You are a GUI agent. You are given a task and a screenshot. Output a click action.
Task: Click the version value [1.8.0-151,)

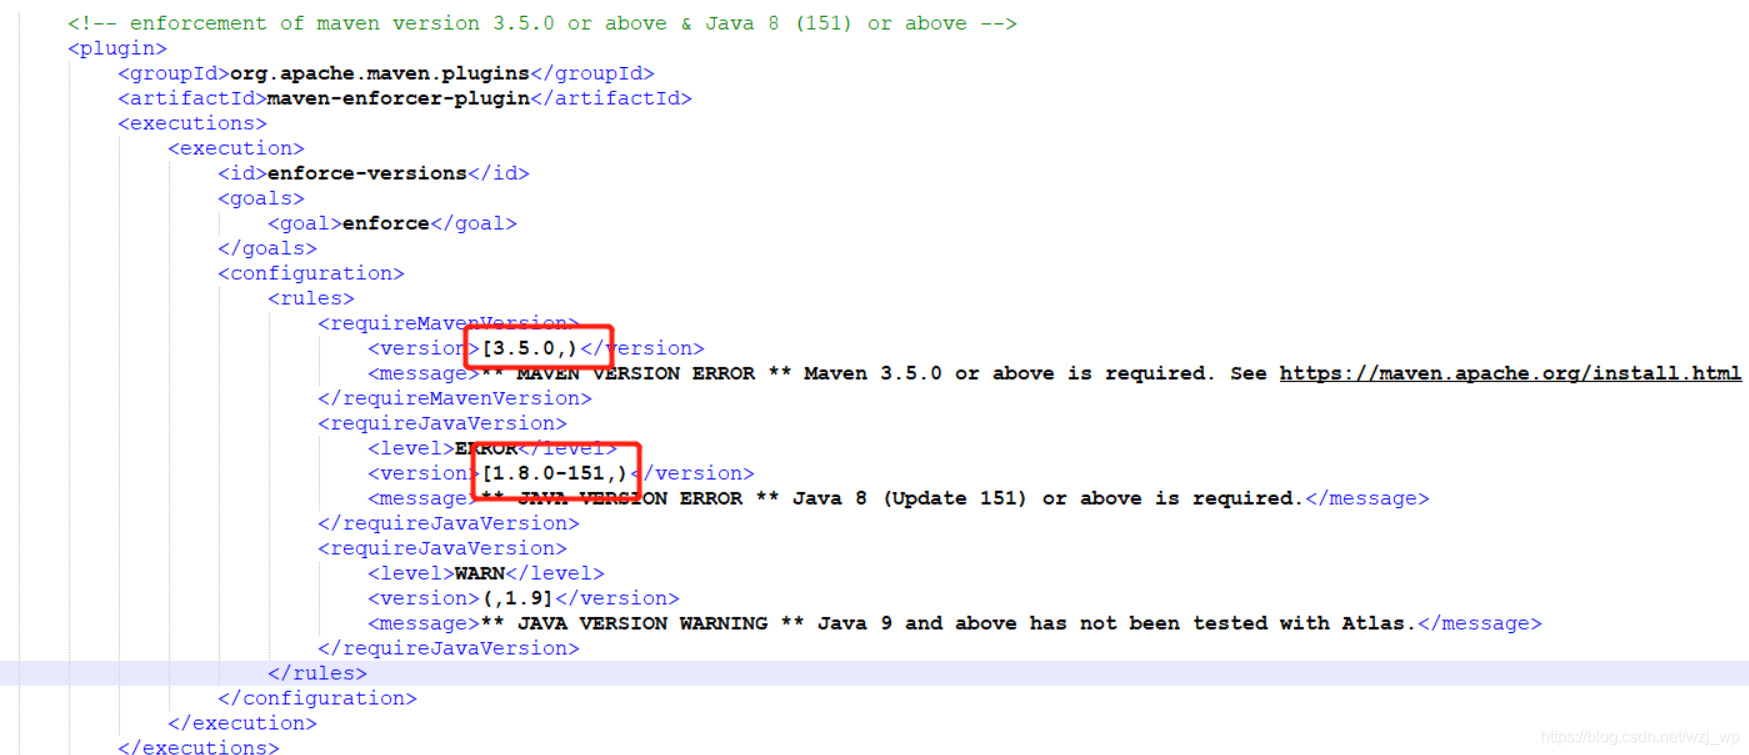pyautogui.click(x=555, y=473)
